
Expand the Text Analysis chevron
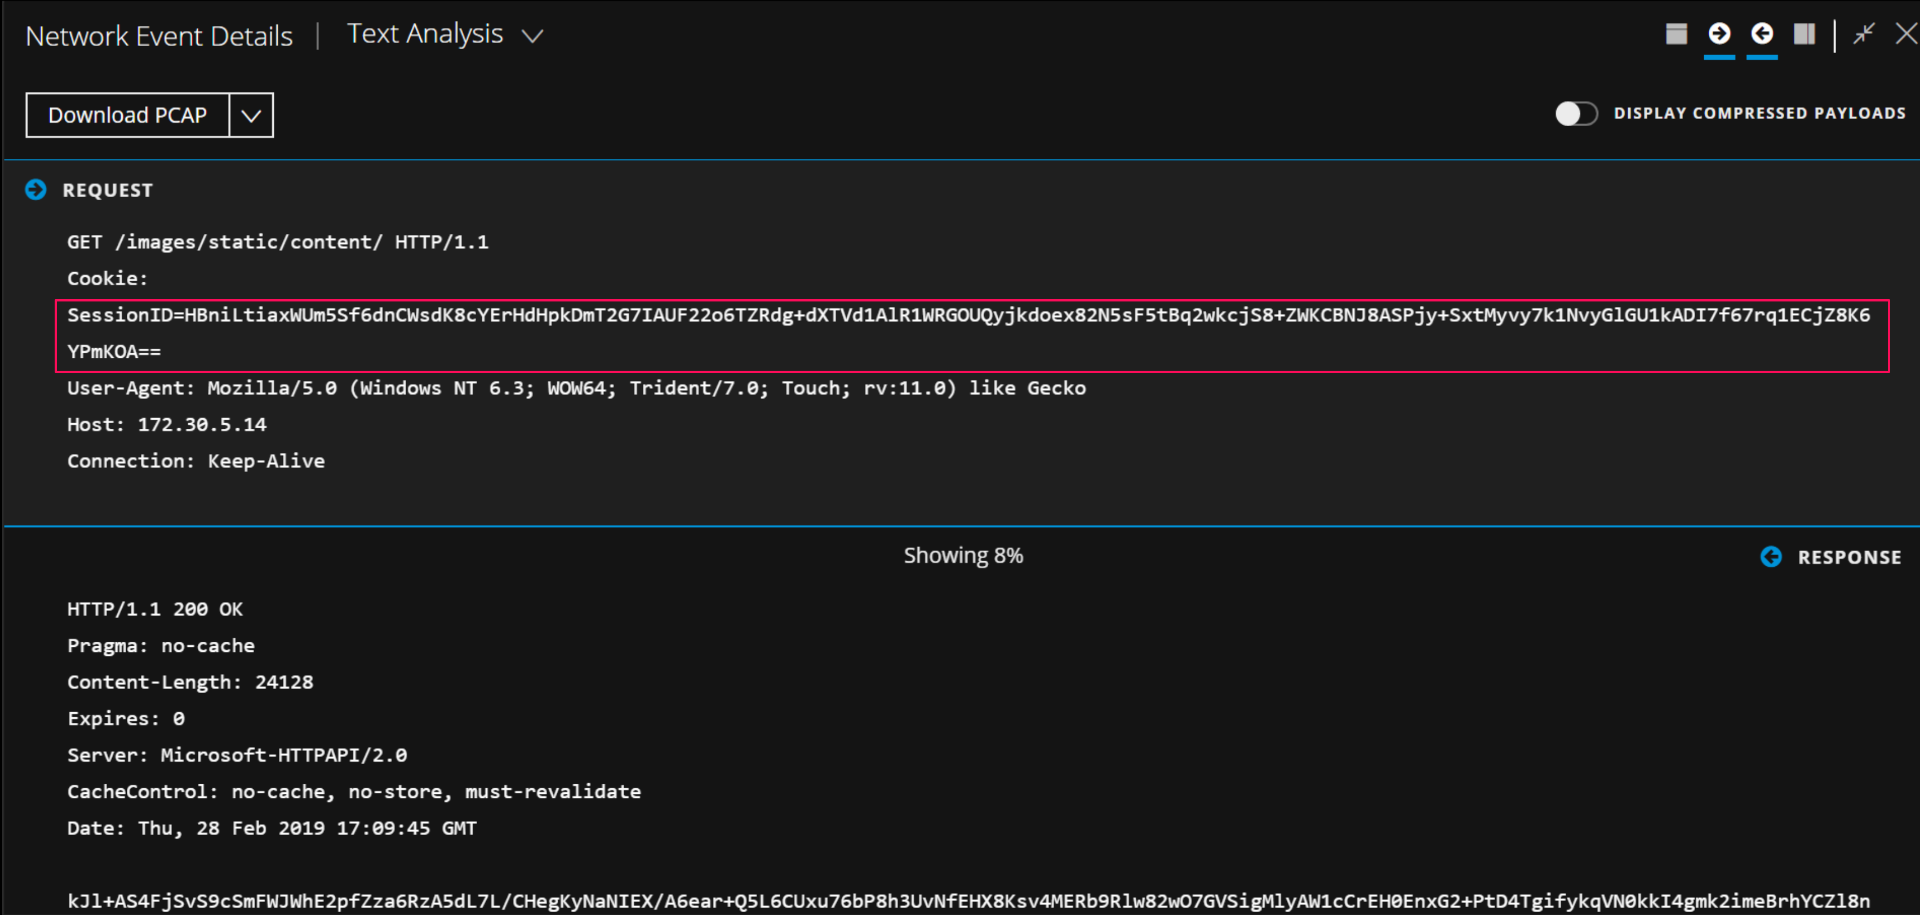(533, 36)
